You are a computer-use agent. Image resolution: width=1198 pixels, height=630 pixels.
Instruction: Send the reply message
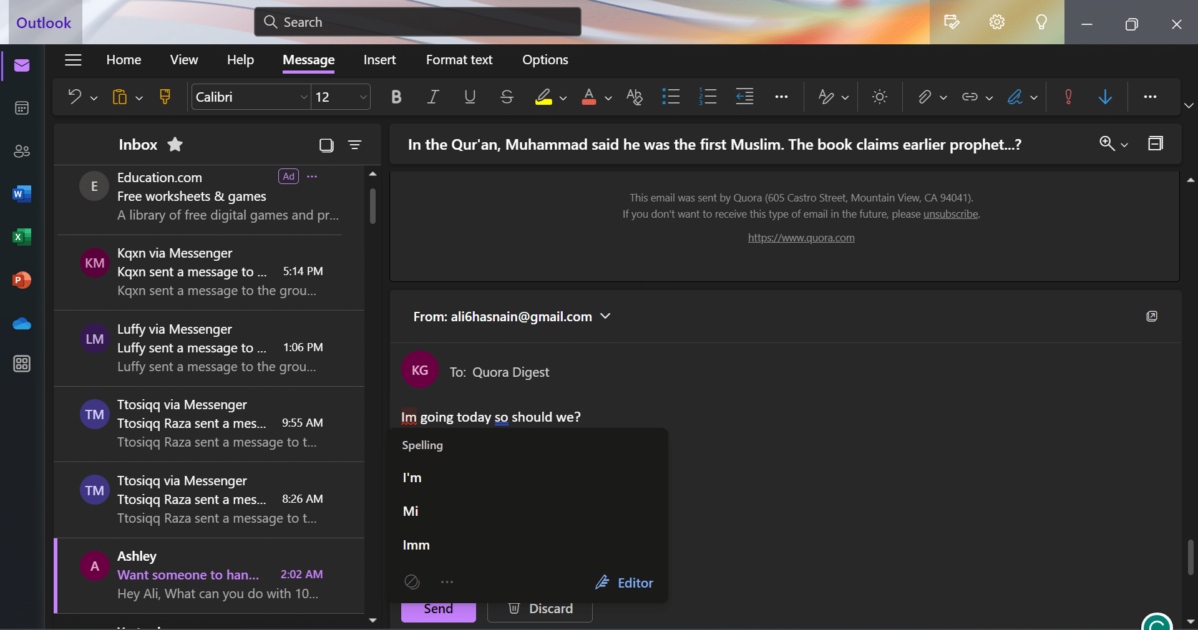[x=439, y=609]
